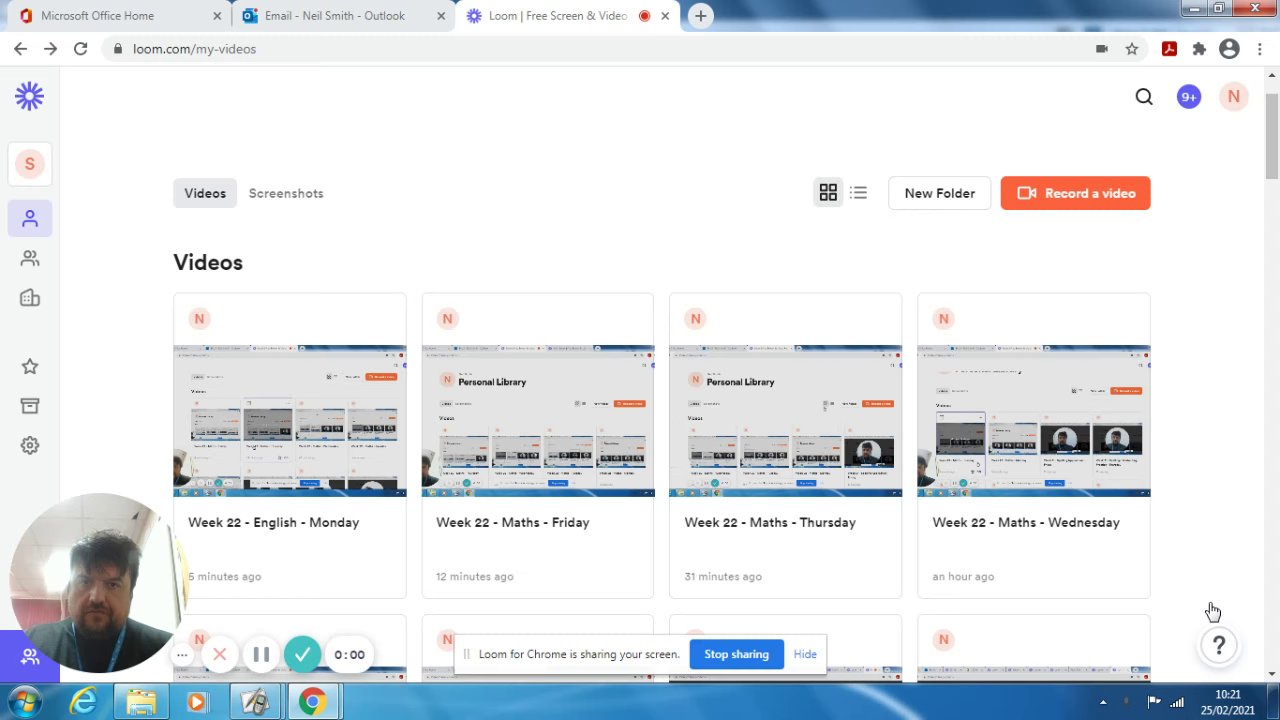Open a new browser tab
This screenshot has width=1280, height=720.
click(x=701, y=16)
